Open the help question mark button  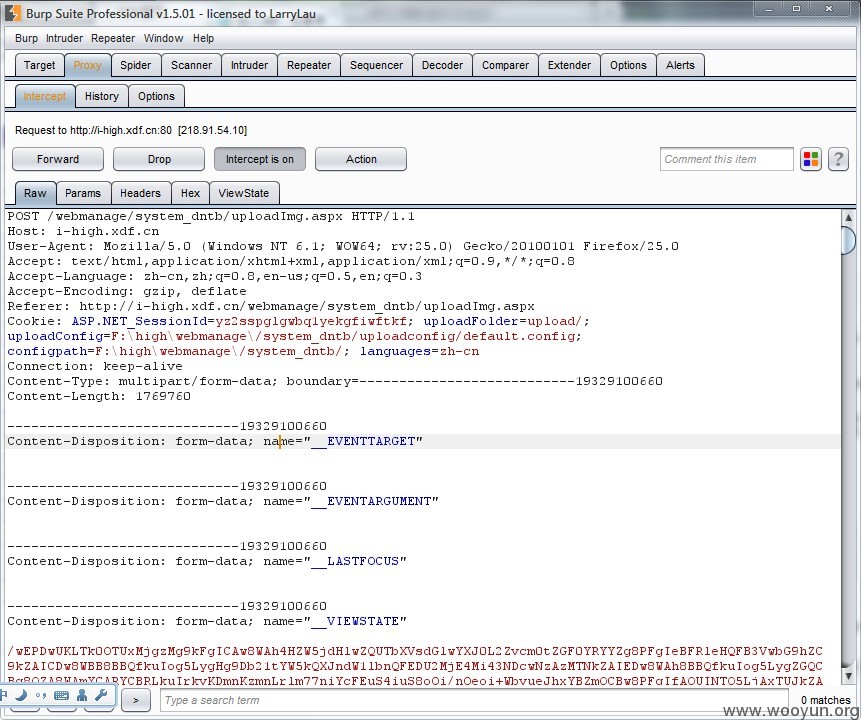(x=838, y=159)
